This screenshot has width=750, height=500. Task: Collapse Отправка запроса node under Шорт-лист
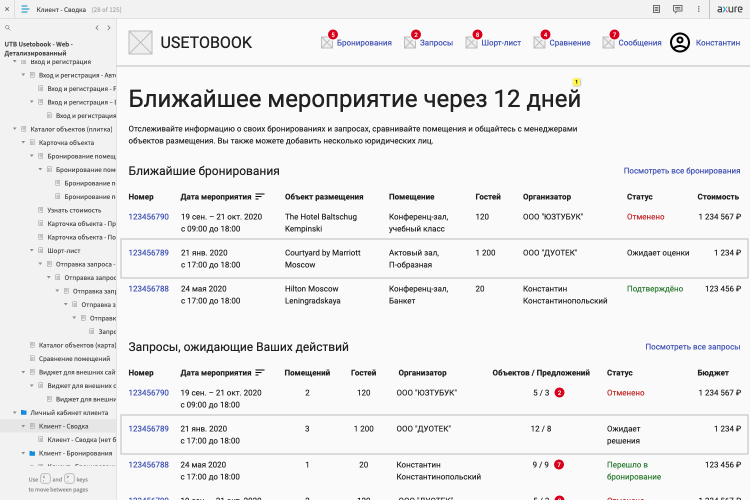click(x=41, y=264)
